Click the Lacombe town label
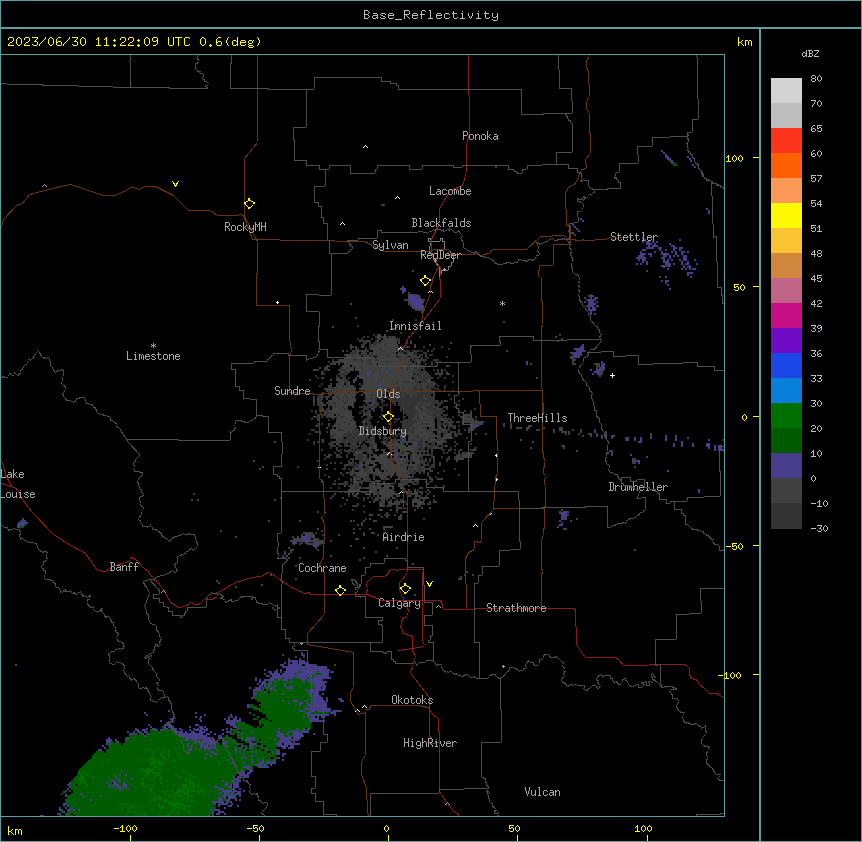 (x=450, y=191)
